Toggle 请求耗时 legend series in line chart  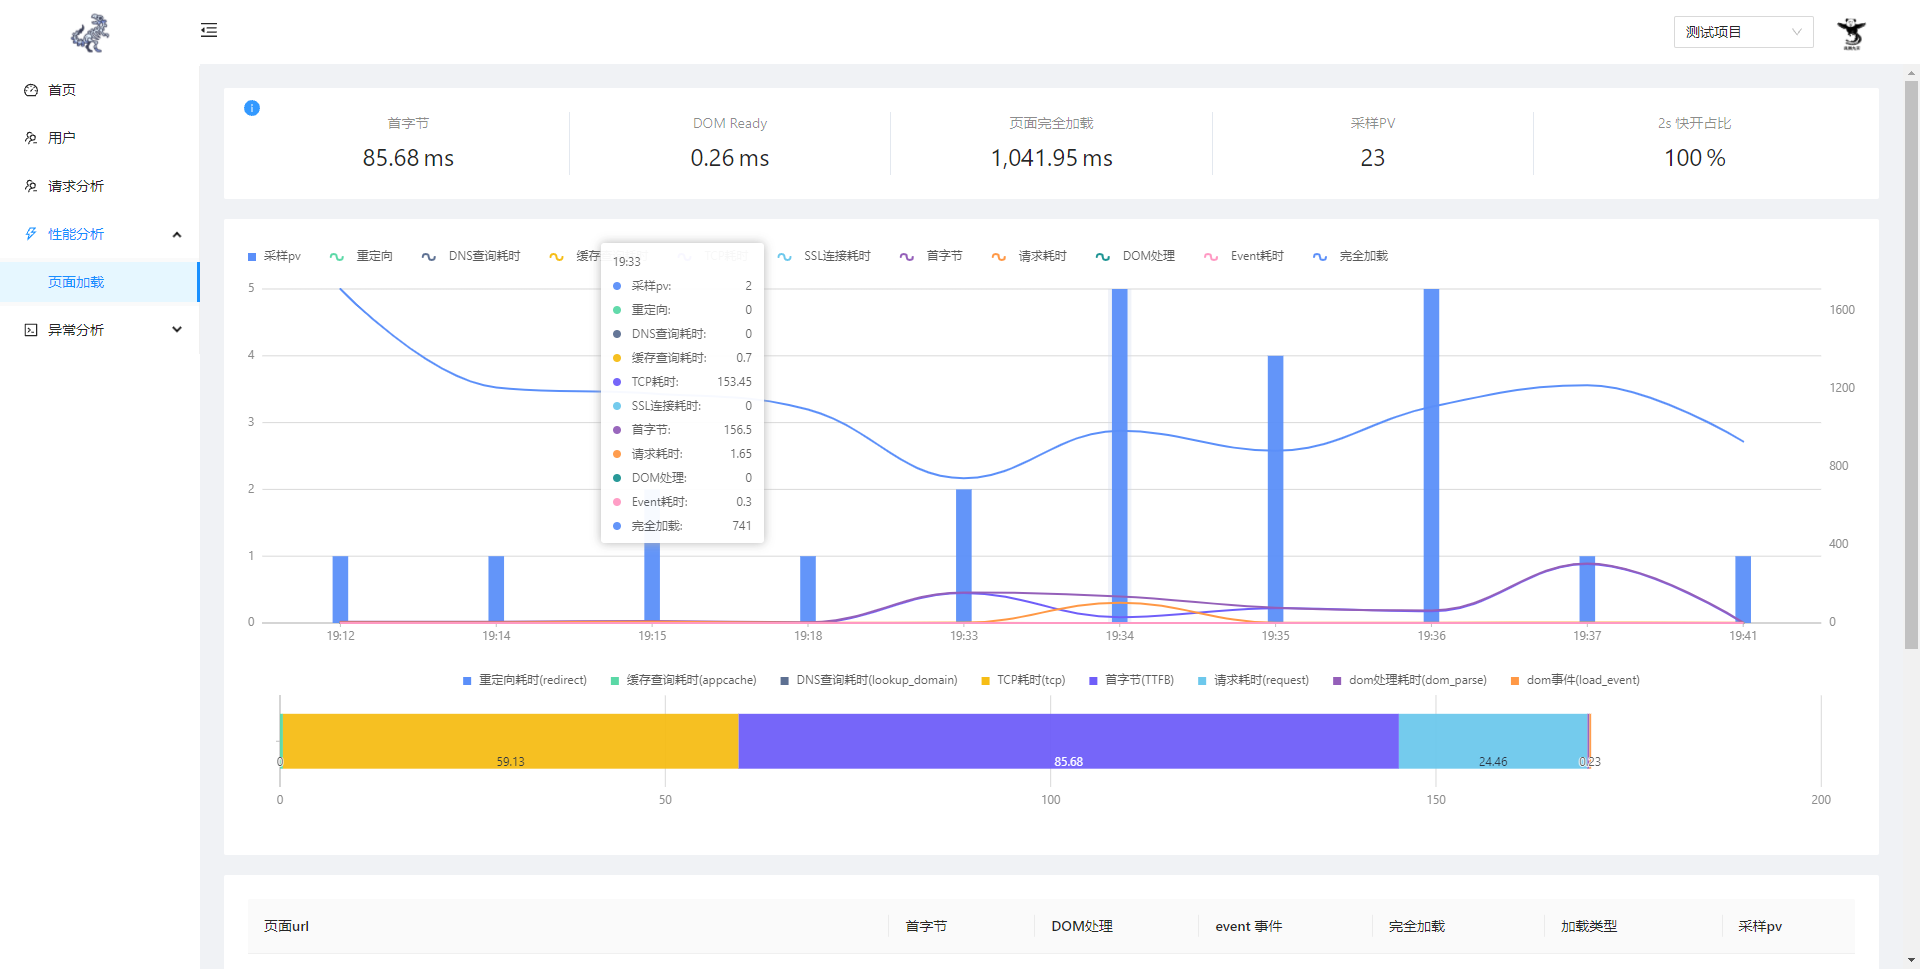[x=1029, y=256]
